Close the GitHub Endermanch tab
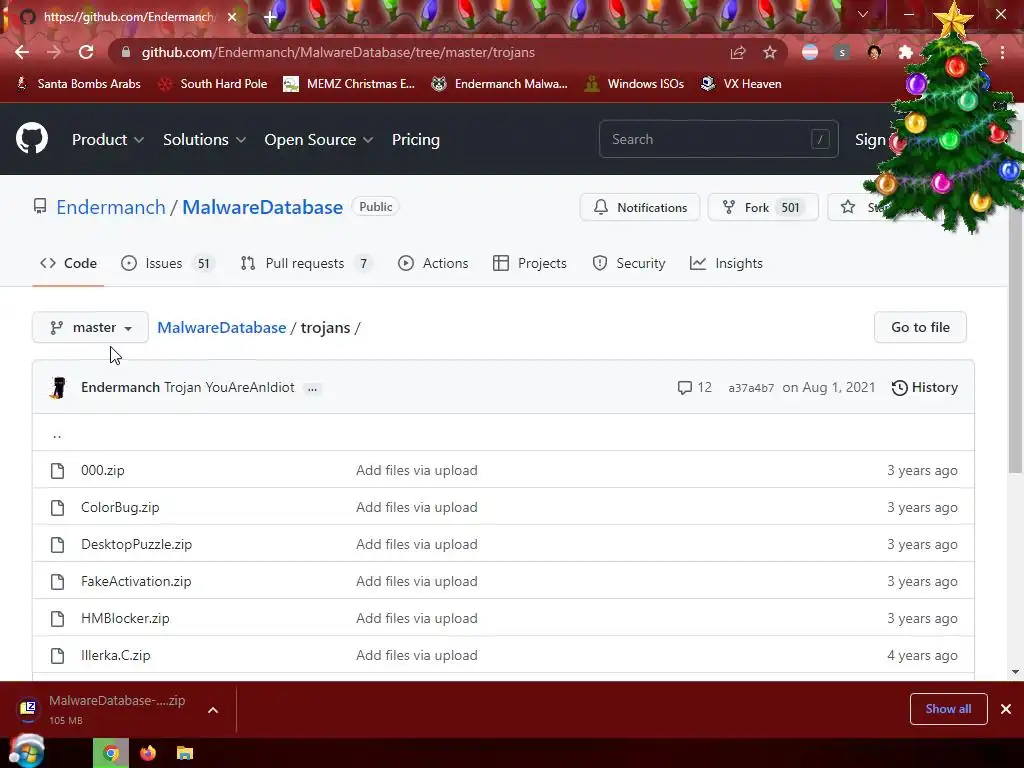This screenshot has width=1024, height=768. [x=232, y=17]
